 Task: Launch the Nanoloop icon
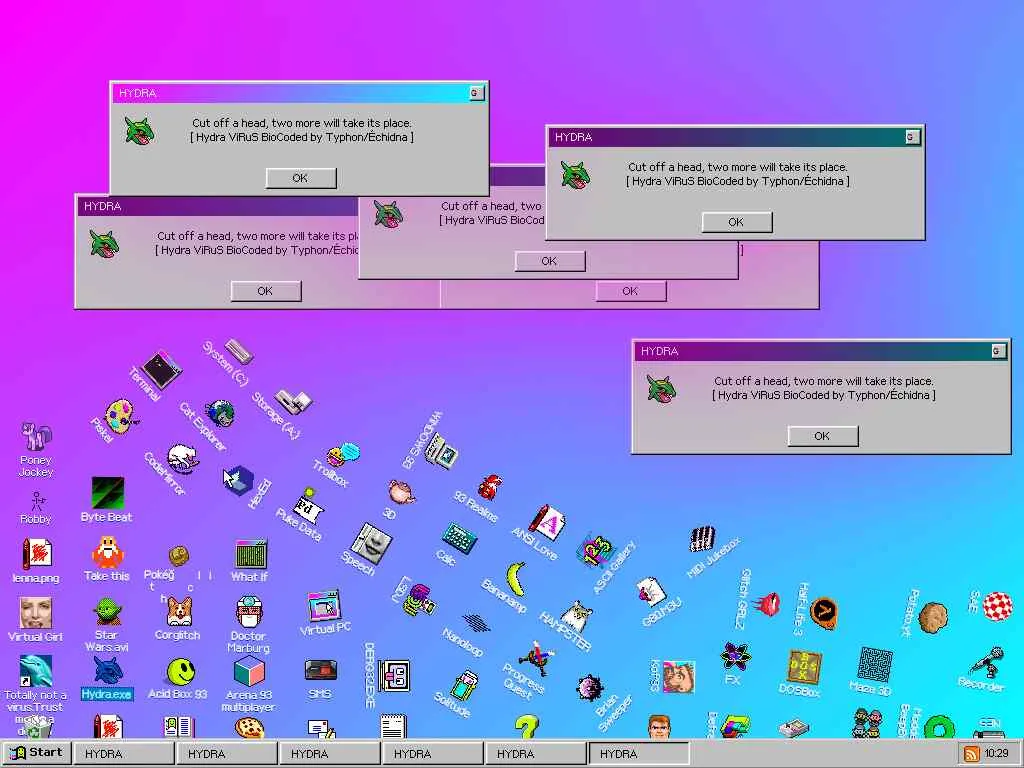[x=476, y=622]
